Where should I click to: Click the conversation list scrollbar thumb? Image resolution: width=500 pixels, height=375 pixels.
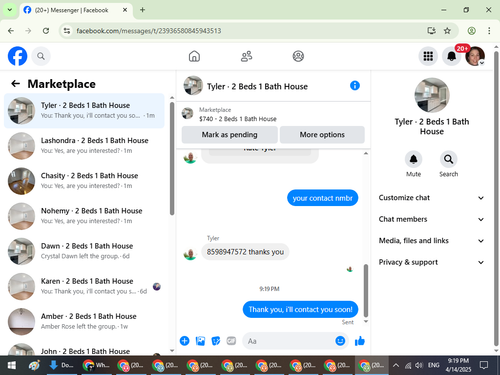(172, 159)
